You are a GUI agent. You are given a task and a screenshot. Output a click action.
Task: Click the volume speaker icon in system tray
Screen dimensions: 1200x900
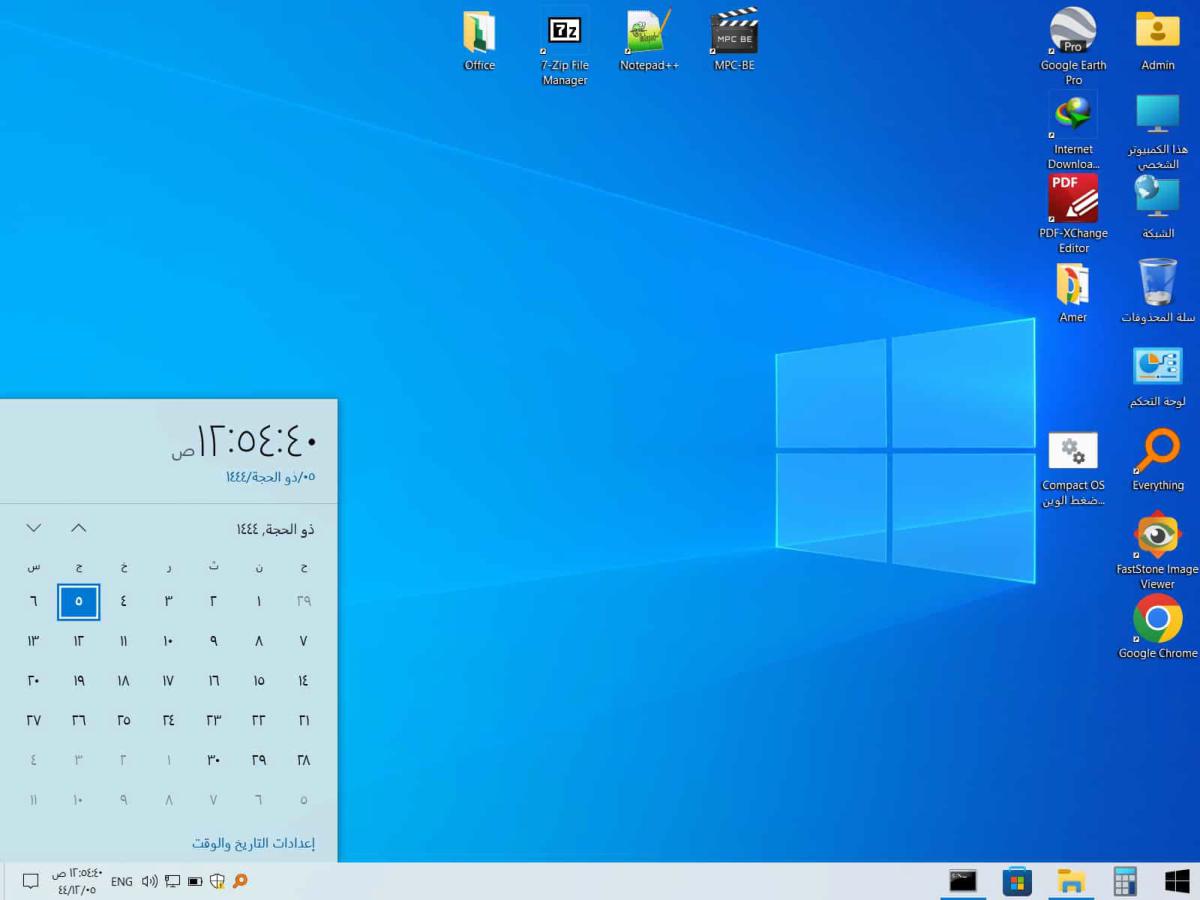click(149, 881)
